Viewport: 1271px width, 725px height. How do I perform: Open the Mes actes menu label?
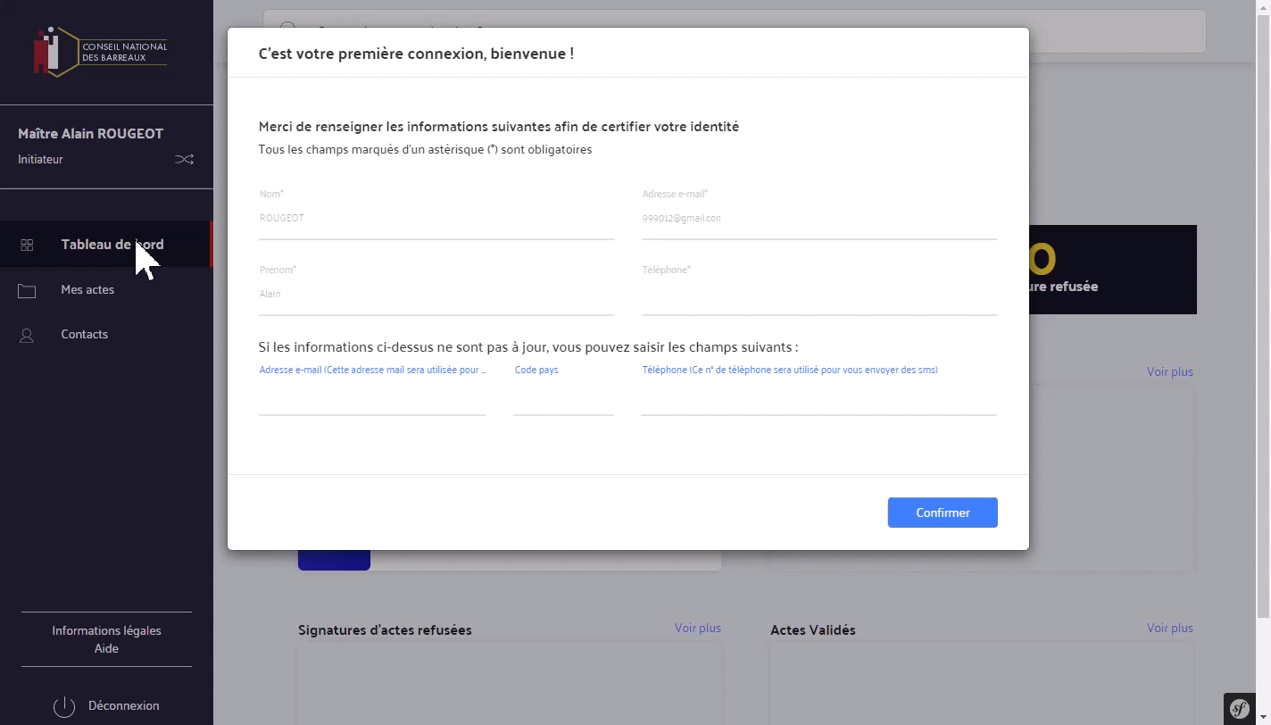pos(87,290)
